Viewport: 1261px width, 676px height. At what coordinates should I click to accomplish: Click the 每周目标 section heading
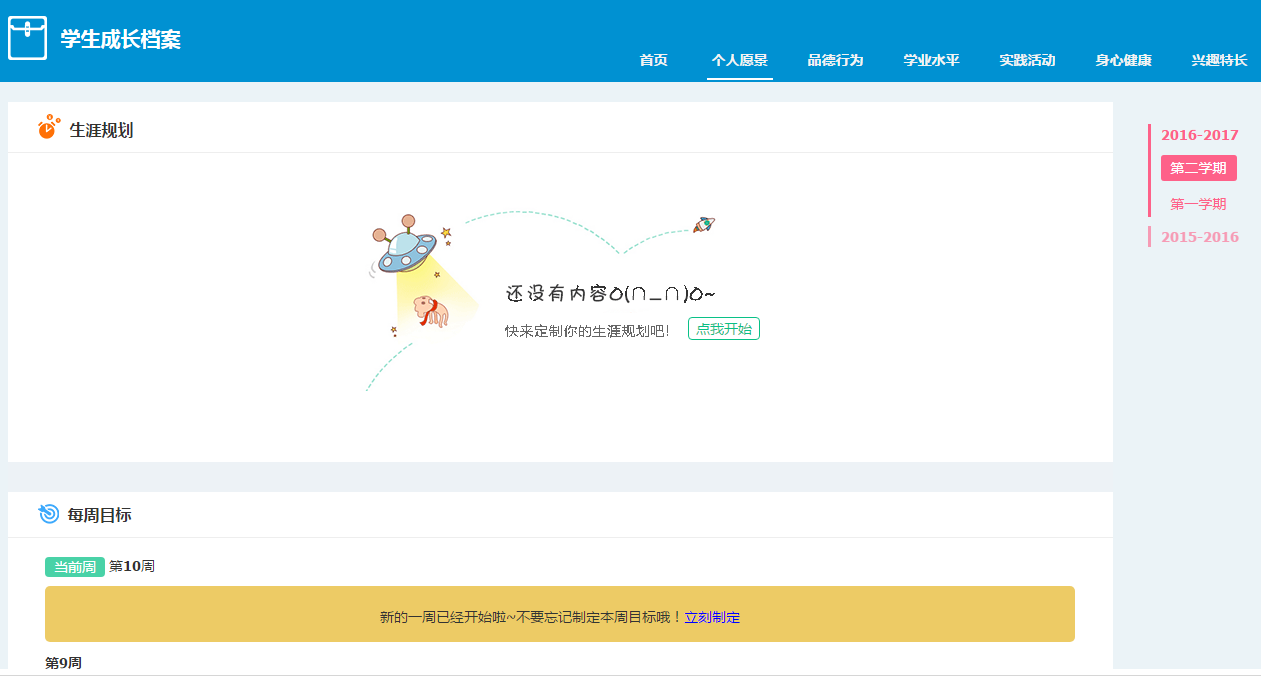coord(100,515)
